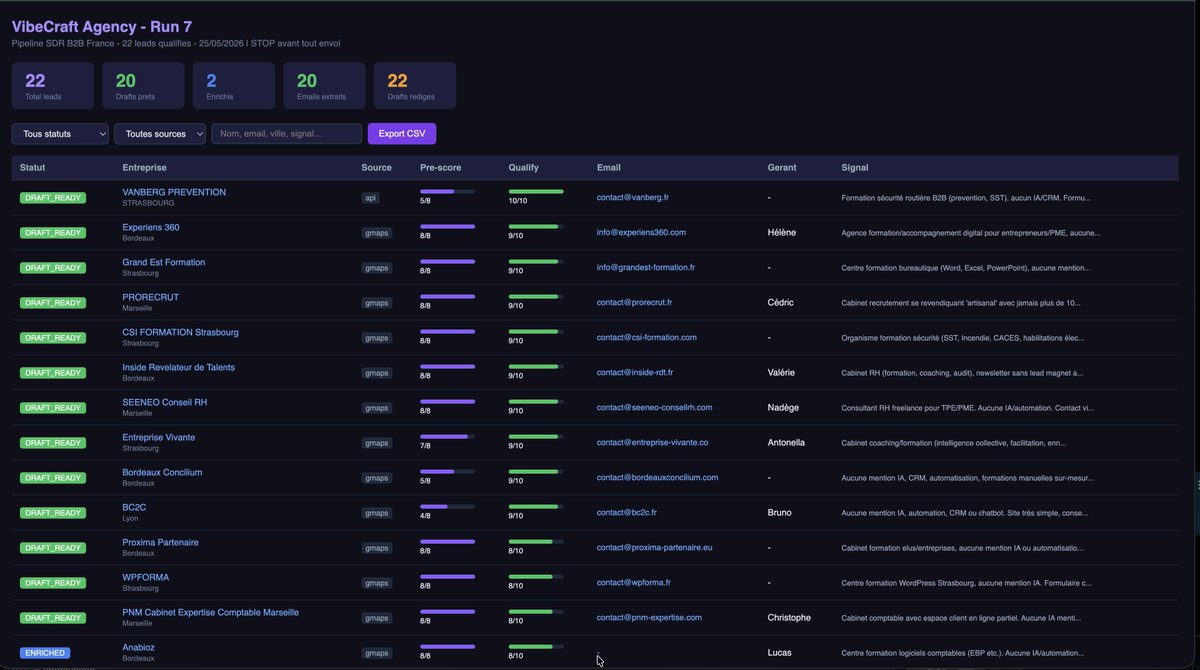Email info@grandest-formation.fr

coord(646,267)
